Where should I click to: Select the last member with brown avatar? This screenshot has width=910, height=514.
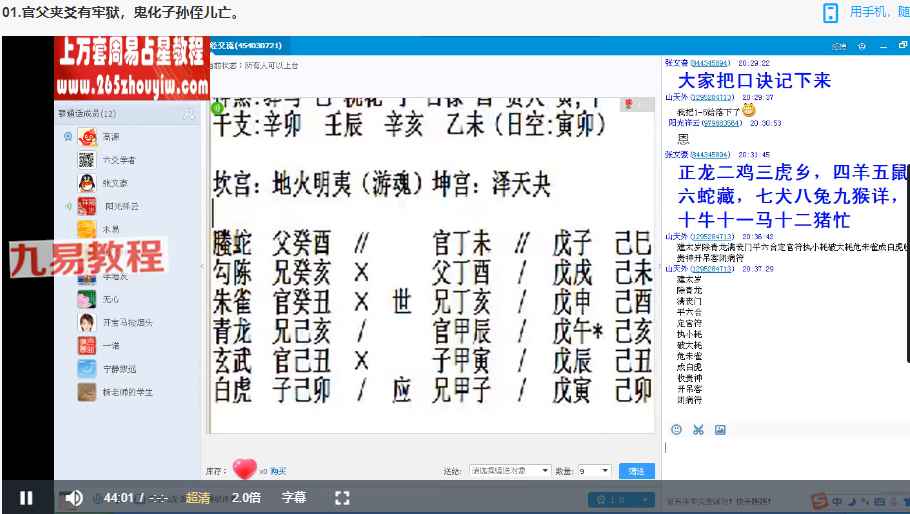tap(87, 392)
